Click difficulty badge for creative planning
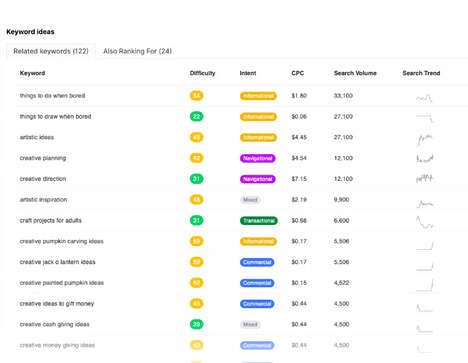Image resolution: width=468 pixels, height=363 pixels. tap(197, 158)
